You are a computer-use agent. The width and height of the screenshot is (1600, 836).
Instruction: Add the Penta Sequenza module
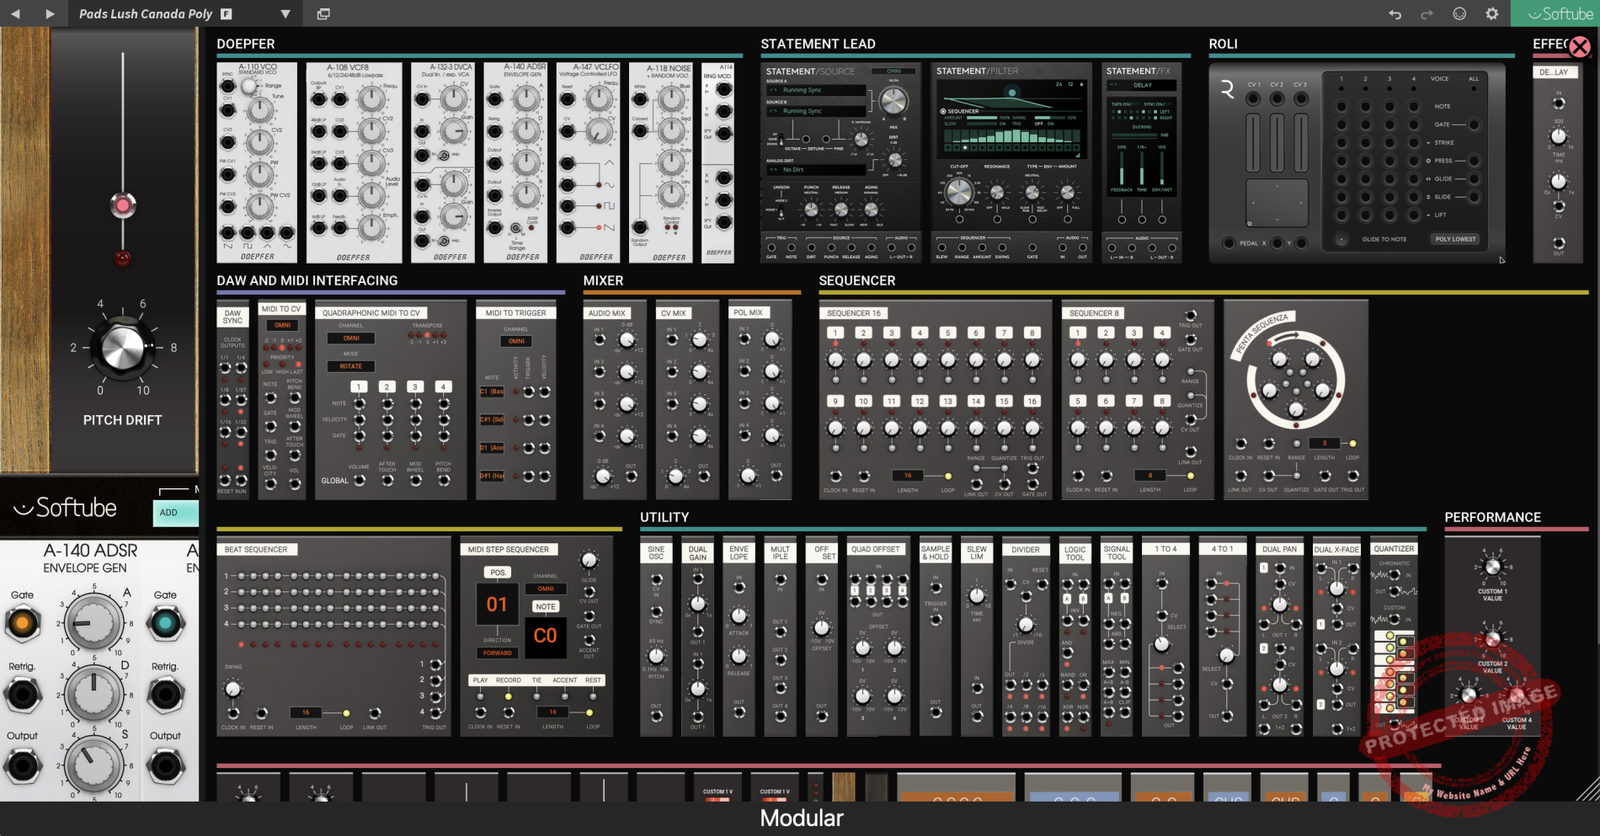(1296, 401)
